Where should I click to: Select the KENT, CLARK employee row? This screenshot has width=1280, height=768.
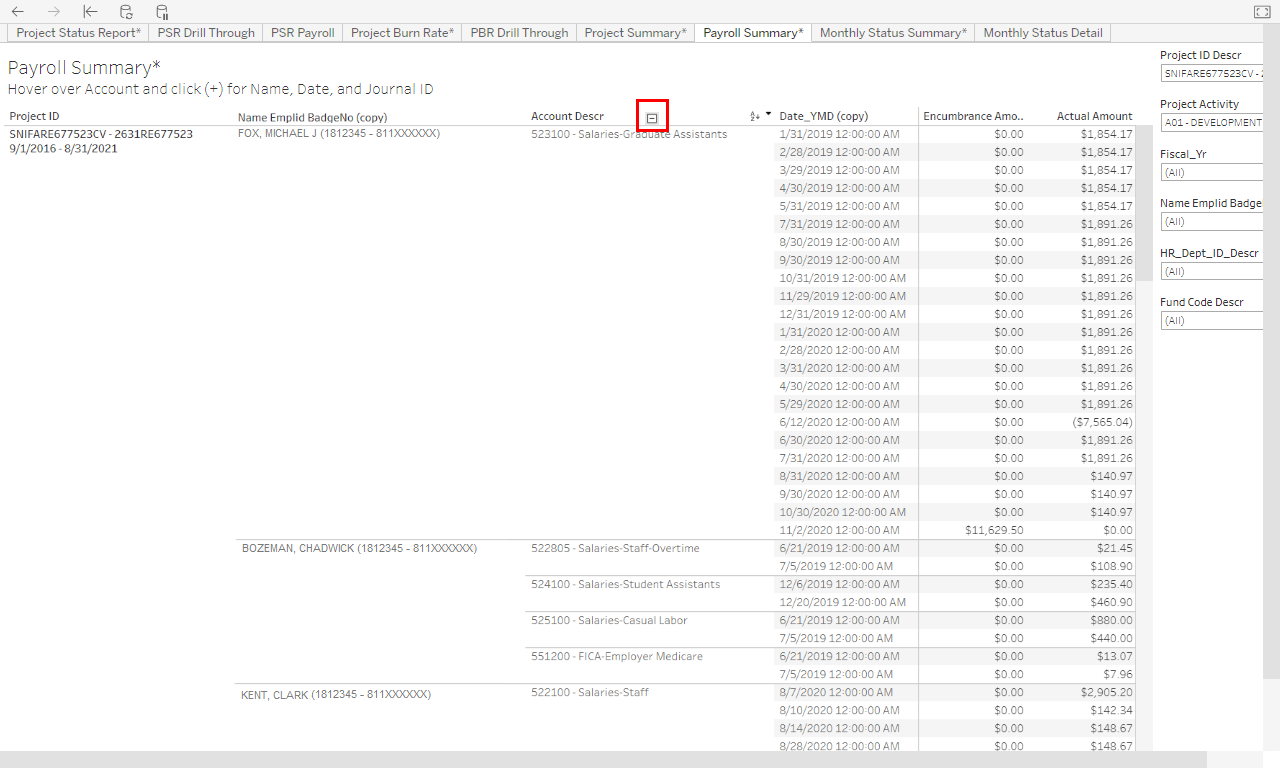(335, 693)
